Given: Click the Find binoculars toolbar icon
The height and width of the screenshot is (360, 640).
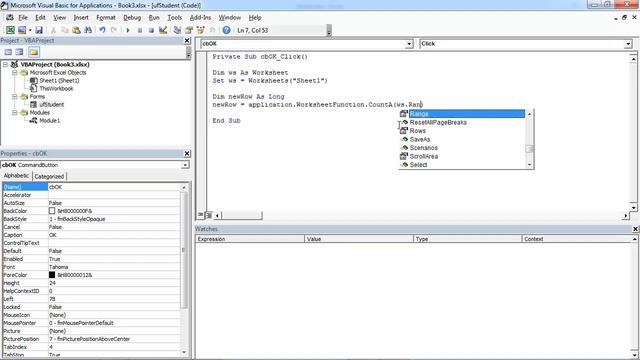Looking at the screenshot, I should click(88, 30).
